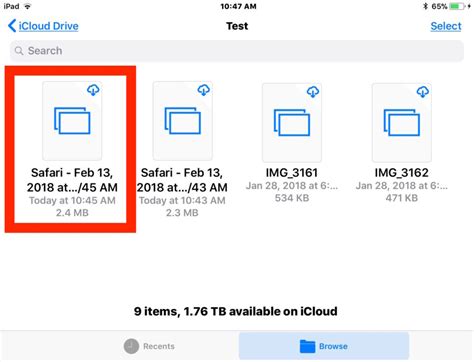The height and width of the screenshot is (362, 474).
Task: Open the Safari 10:43 AM file thumbnail
Action: tap(182, 121)
